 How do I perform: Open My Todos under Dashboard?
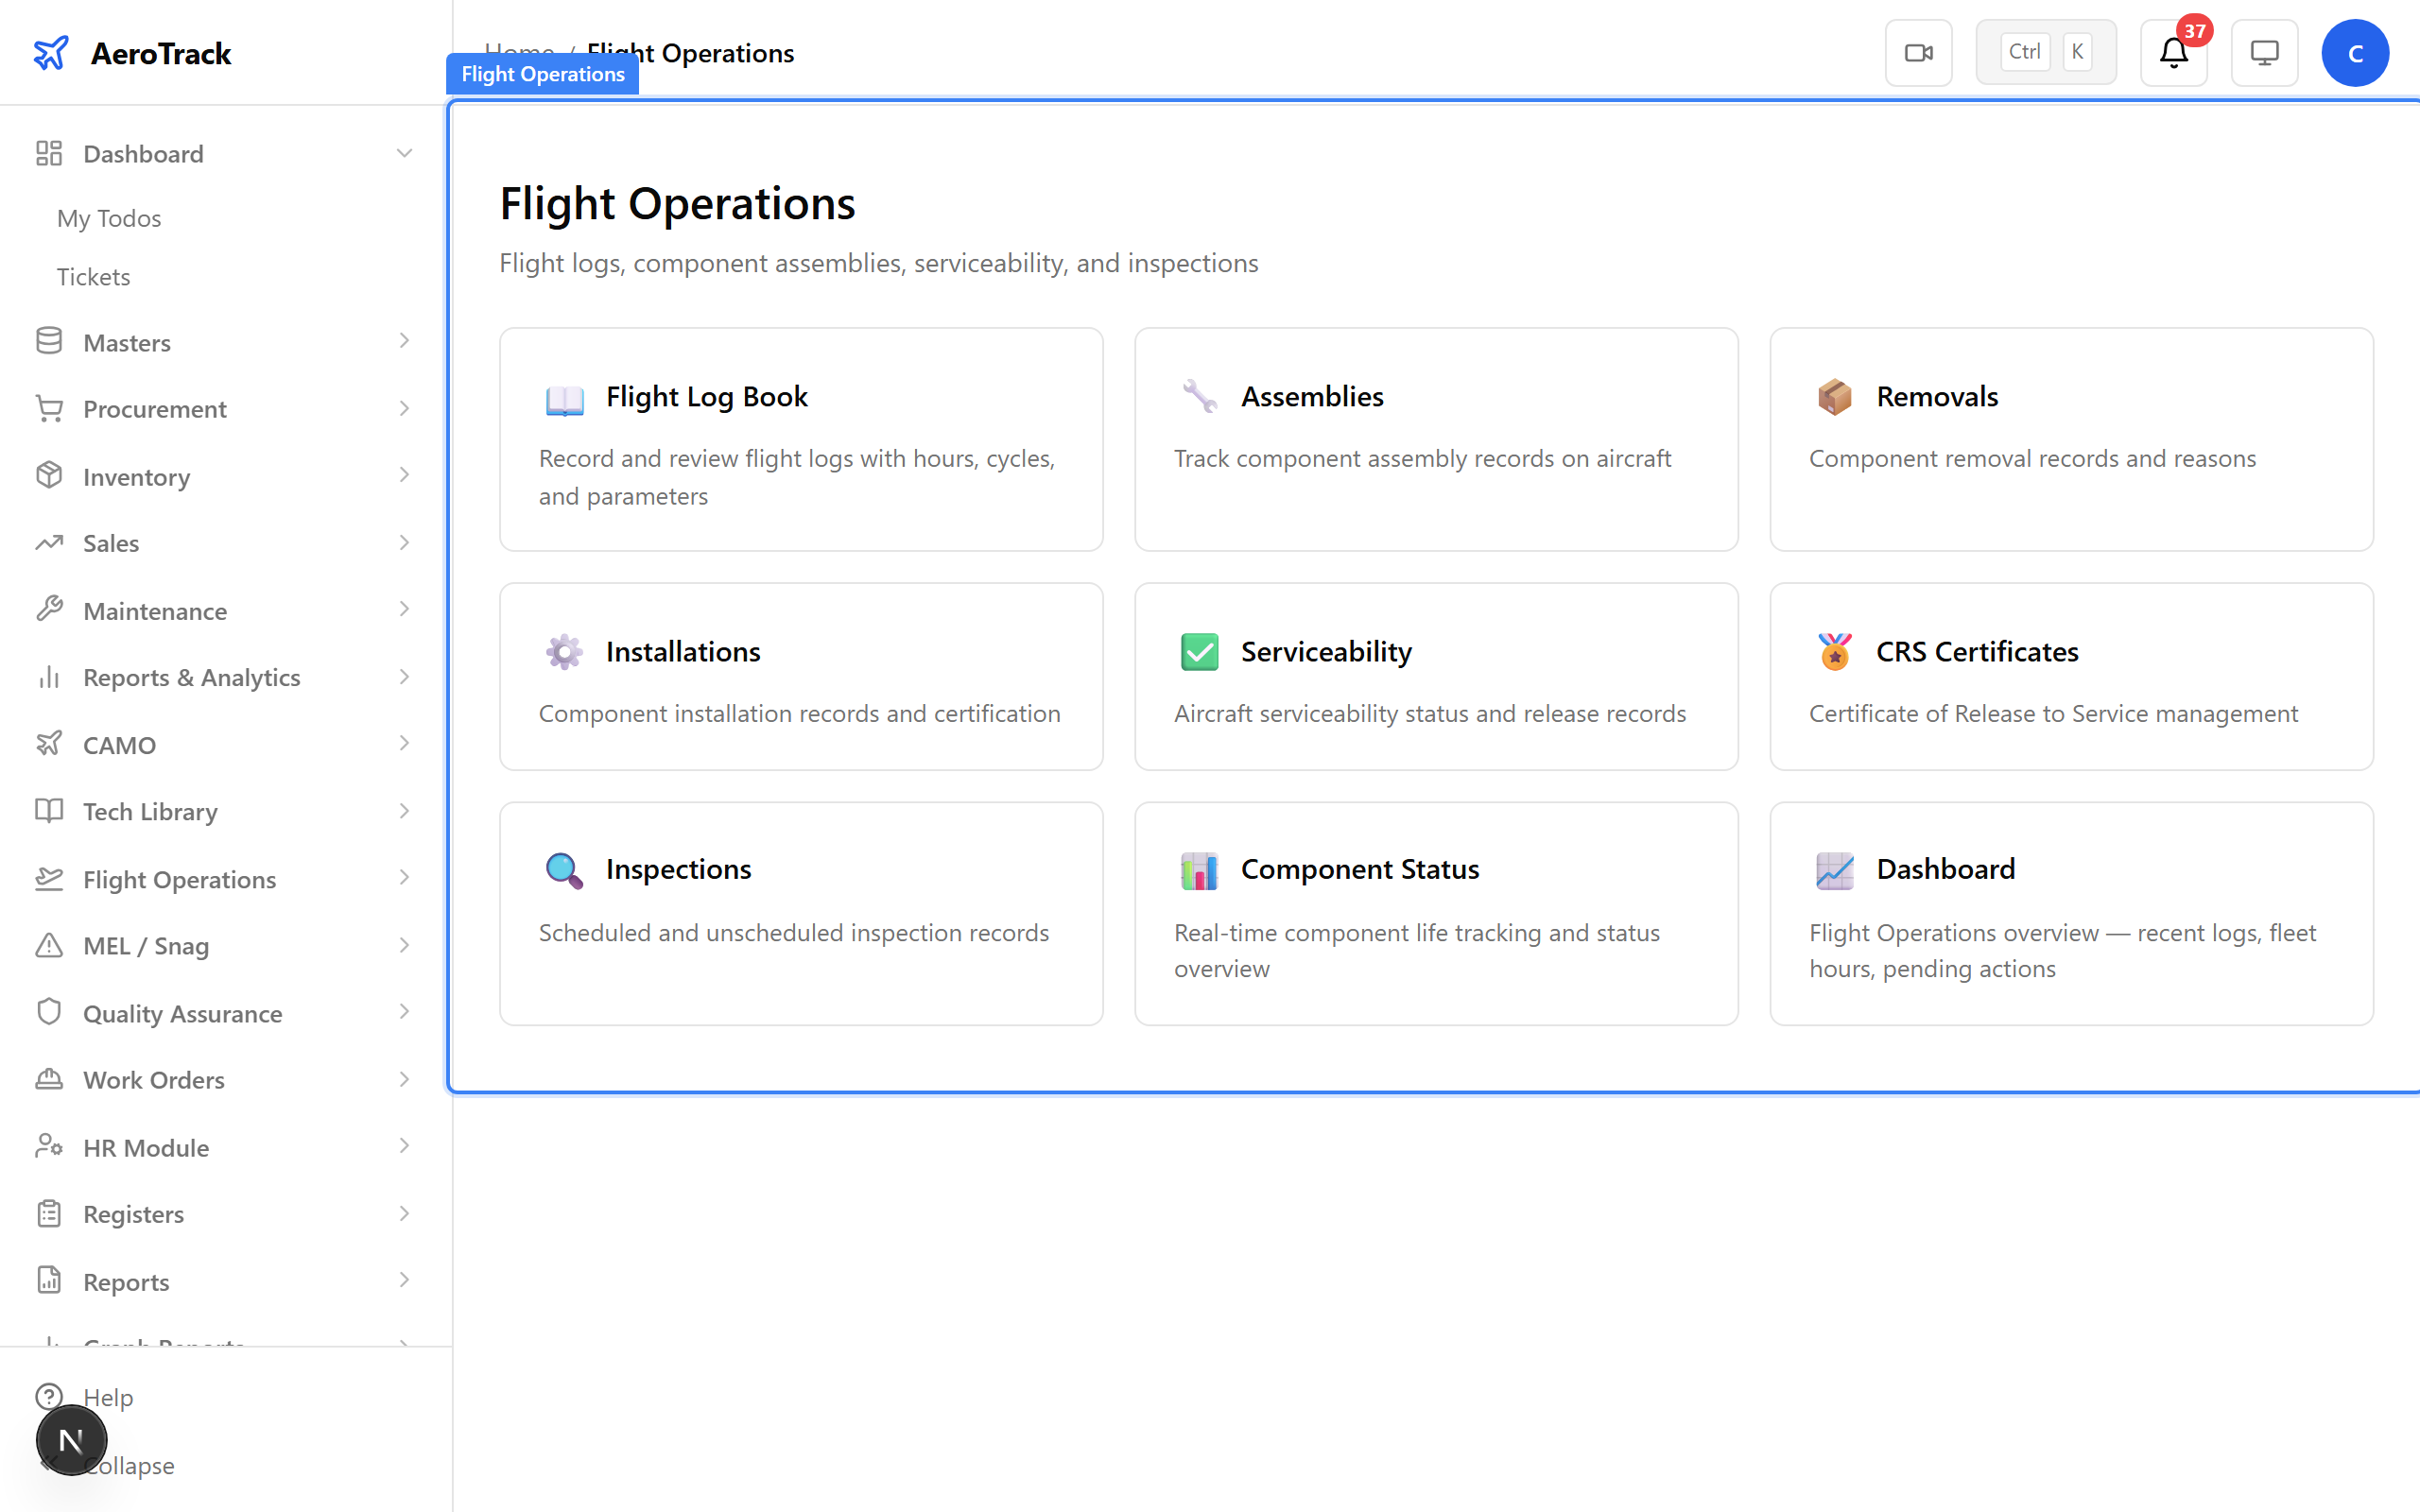pos(108,218)
